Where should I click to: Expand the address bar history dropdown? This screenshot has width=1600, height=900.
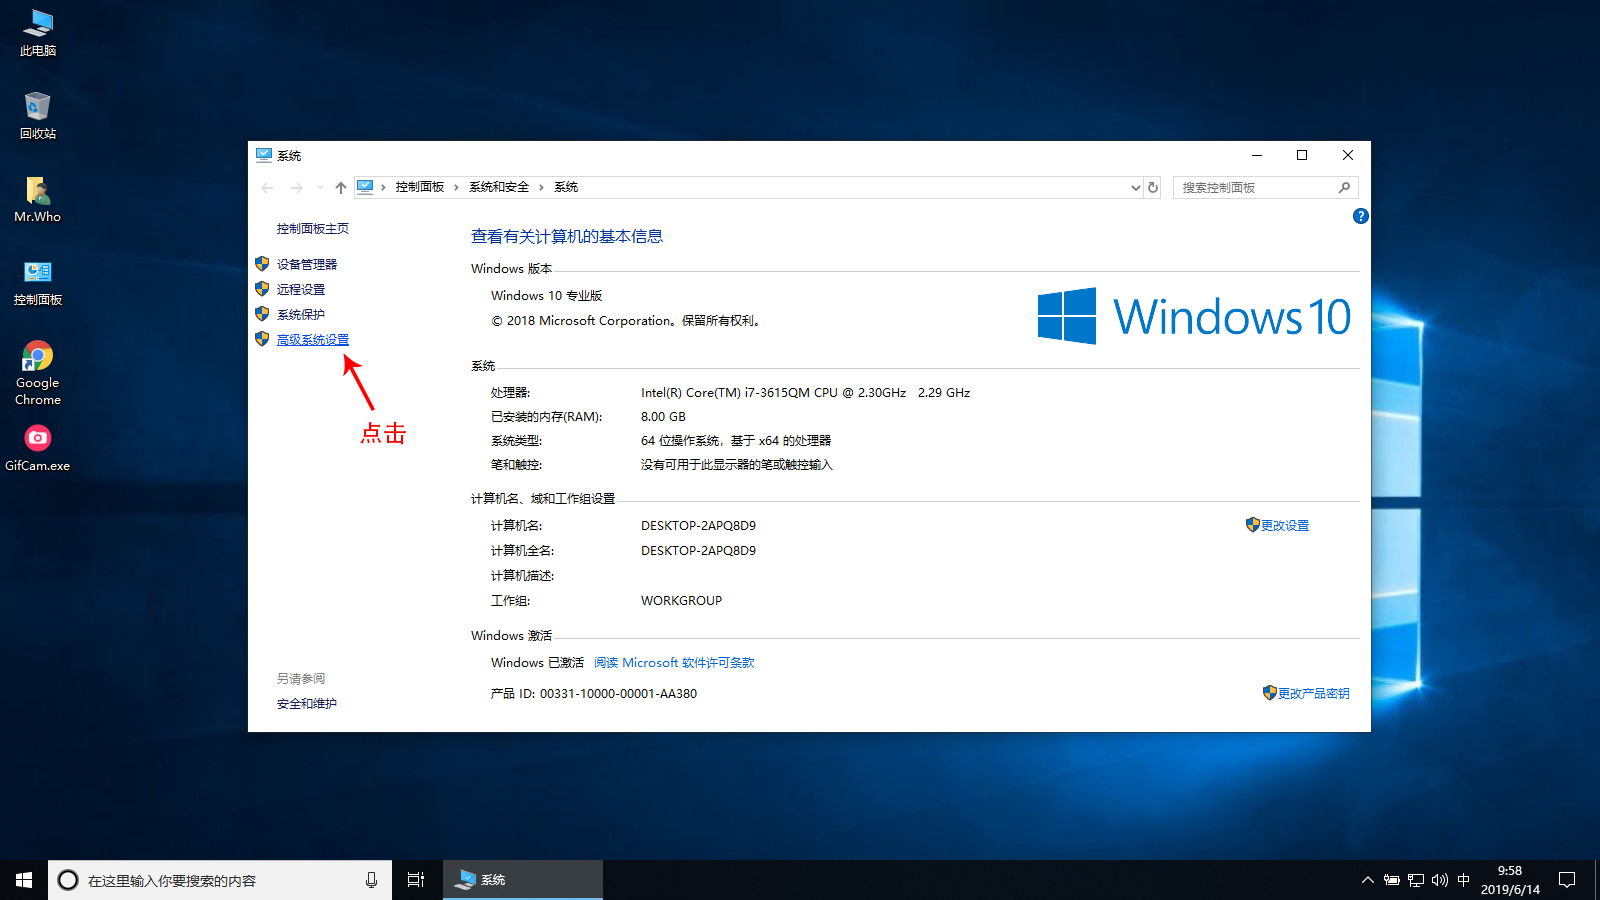click(x=1135, y=187)
